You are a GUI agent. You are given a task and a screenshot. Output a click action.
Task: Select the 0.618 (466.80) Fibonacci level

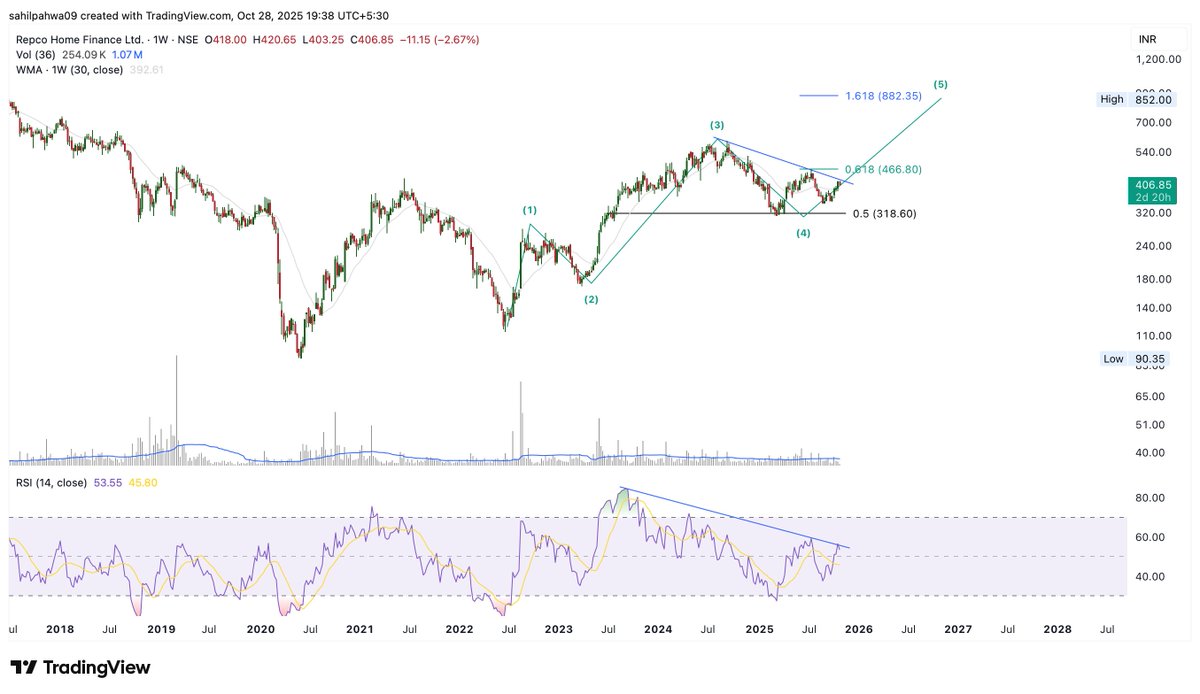(x=883, y=170)
